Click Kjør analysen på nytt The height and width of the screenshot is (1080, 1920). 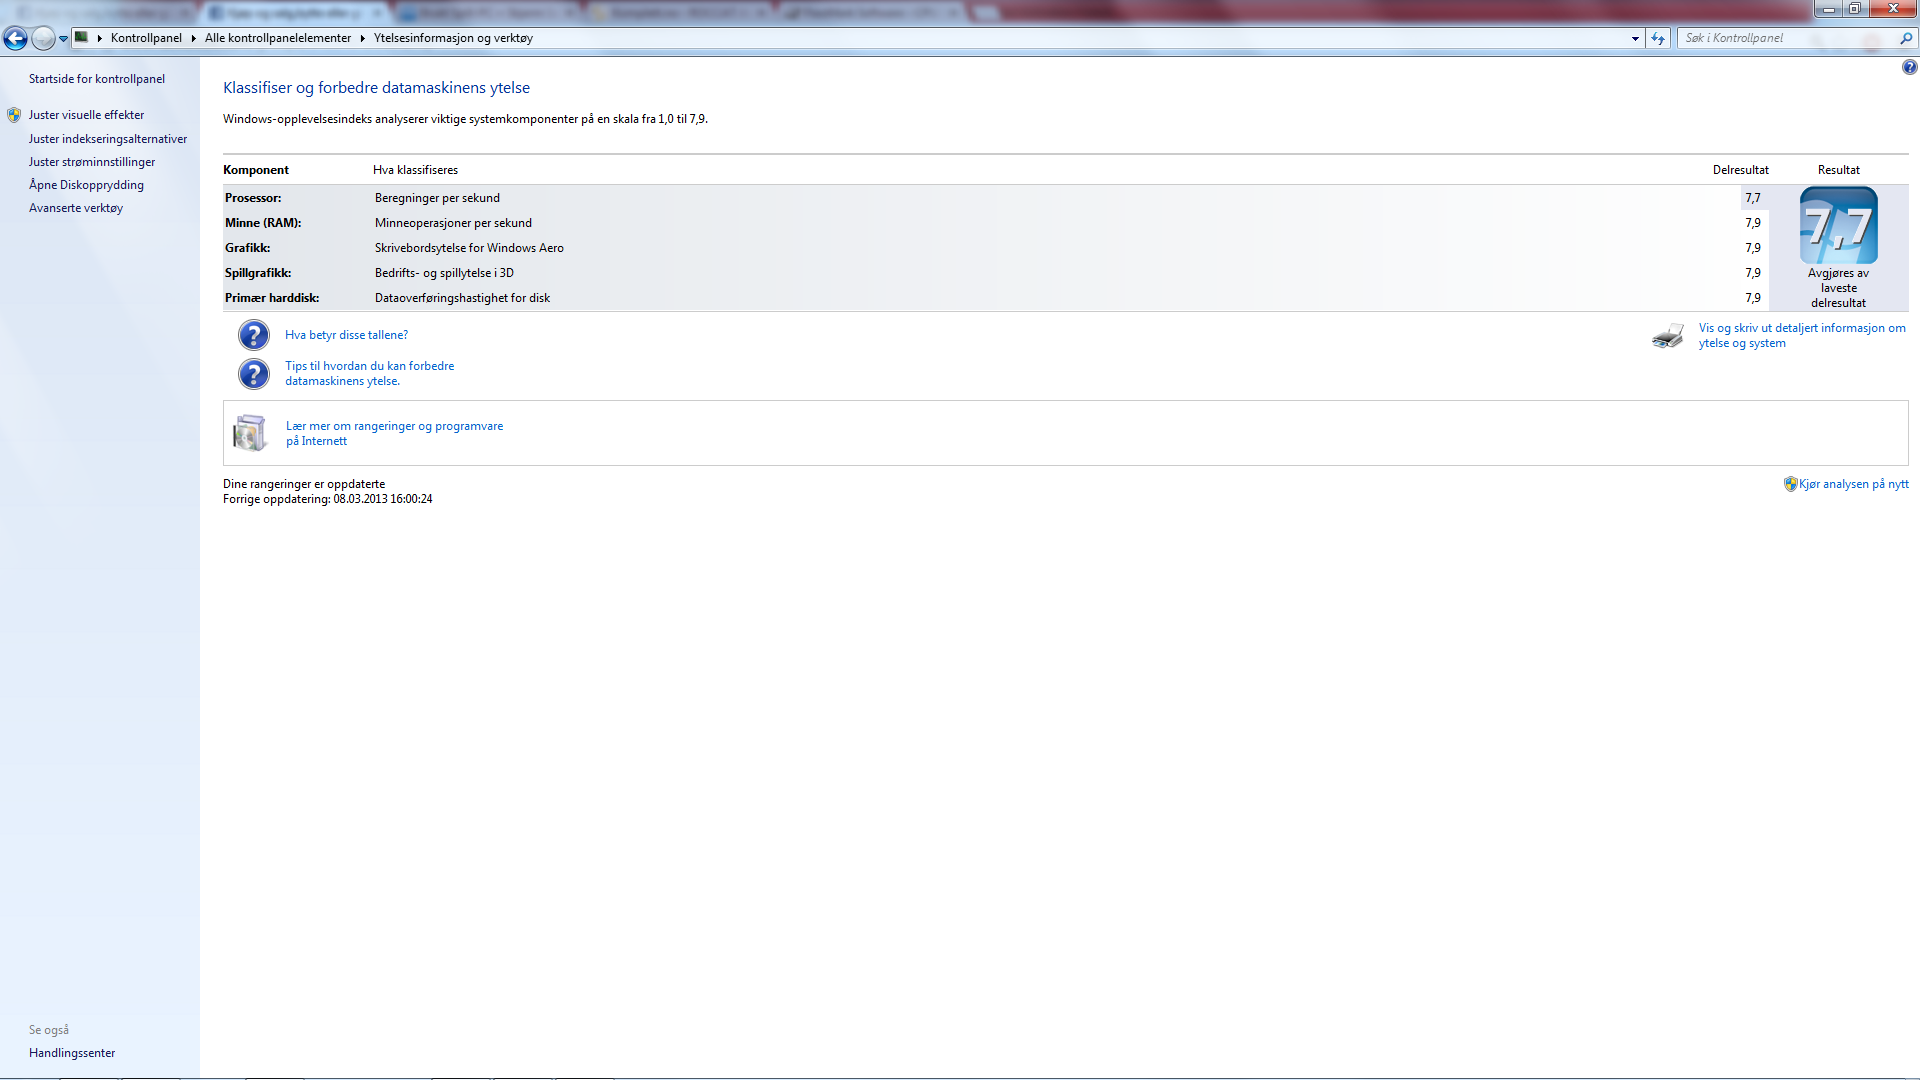(1853, 484)
